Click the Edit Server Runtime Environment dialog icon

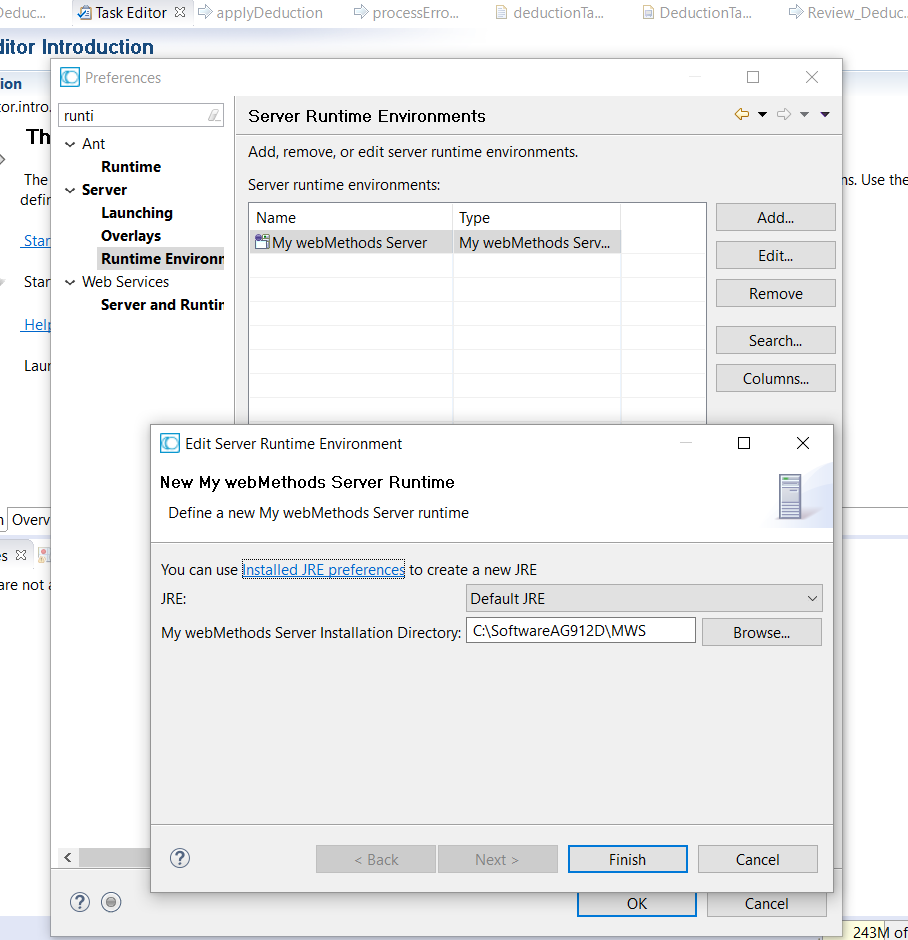click(x=170, y=443)
